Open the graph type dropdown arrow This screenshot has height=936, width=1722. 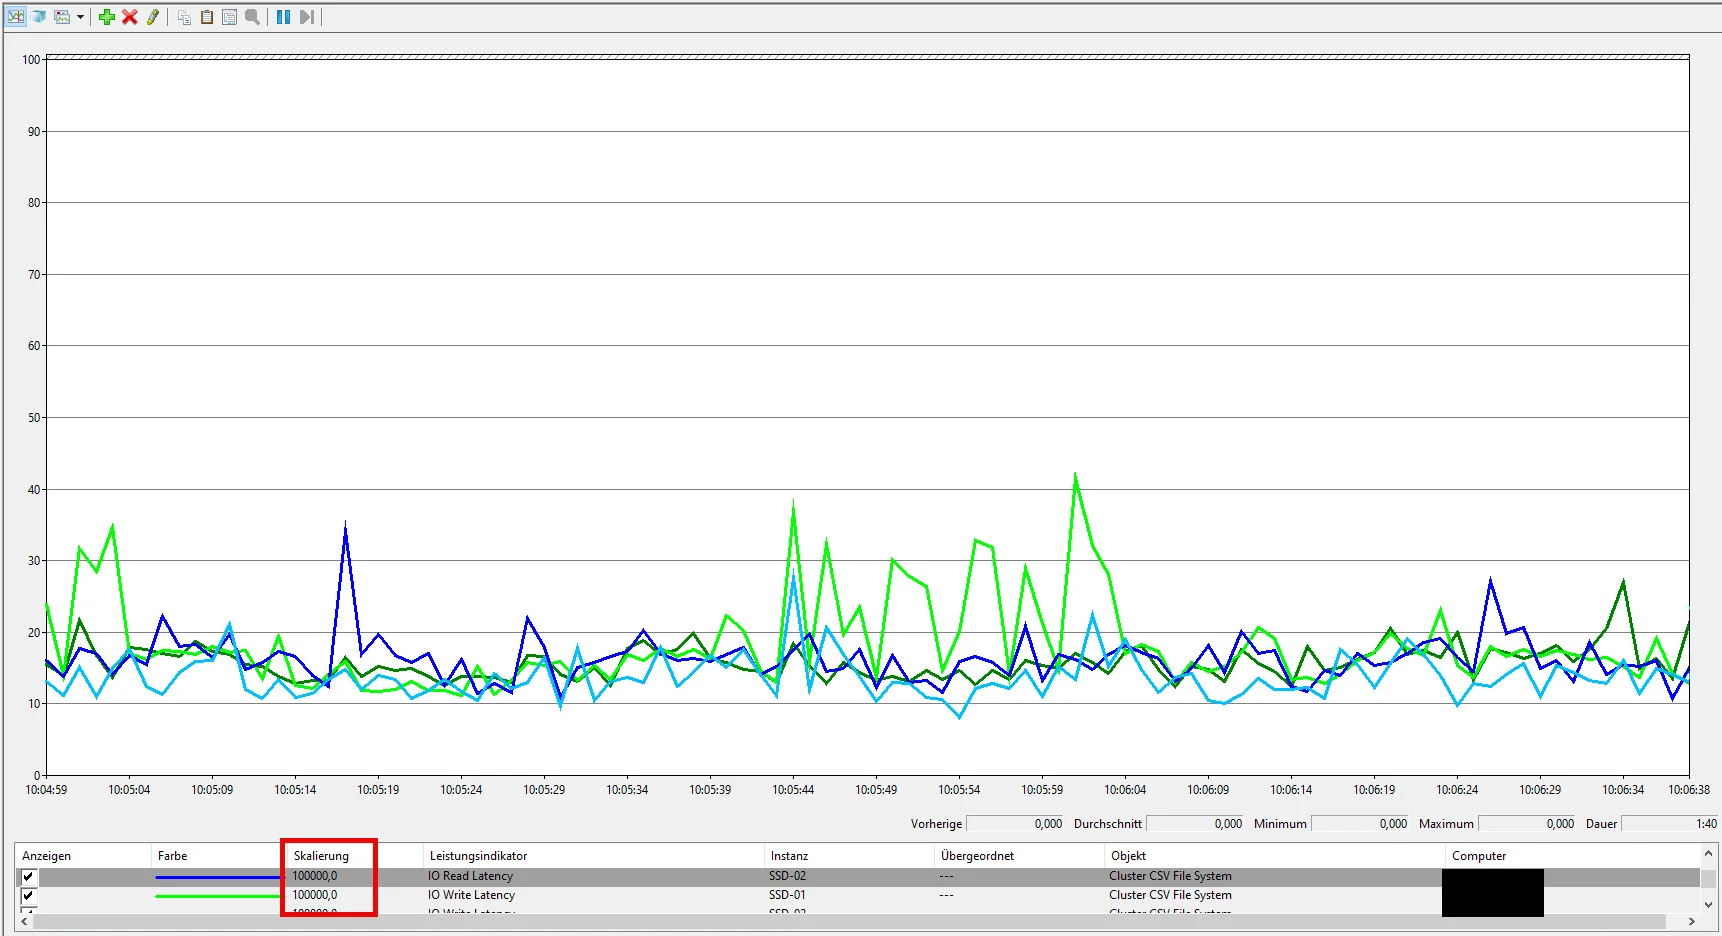[x=80, y=17]
